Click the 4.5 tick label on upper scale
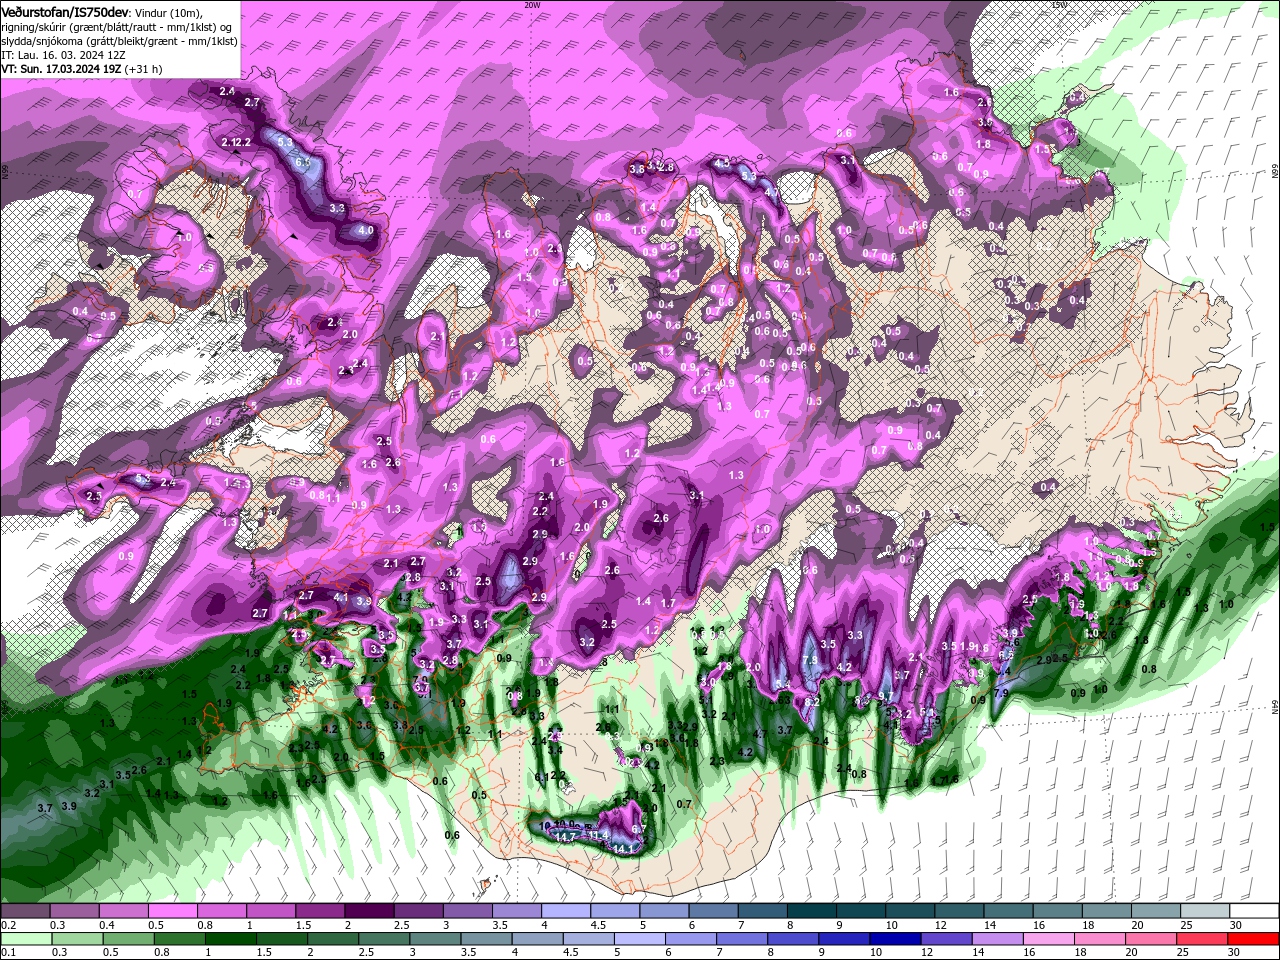1280x960 pixels. [598, 925]
